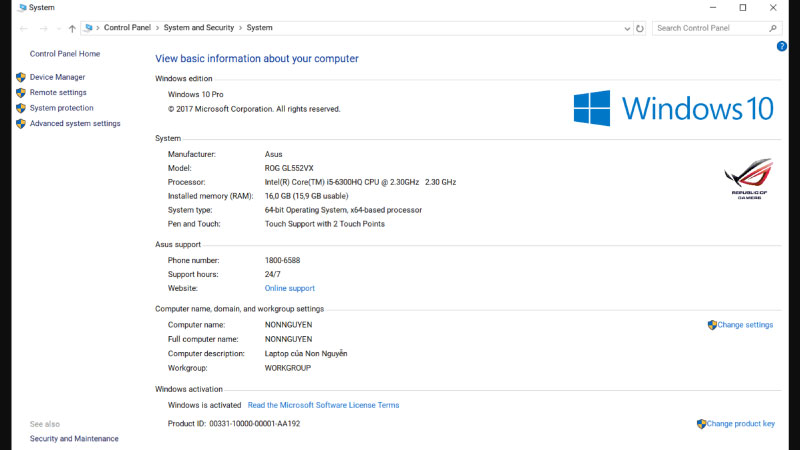Click the Online support website link

pos(289,288)
